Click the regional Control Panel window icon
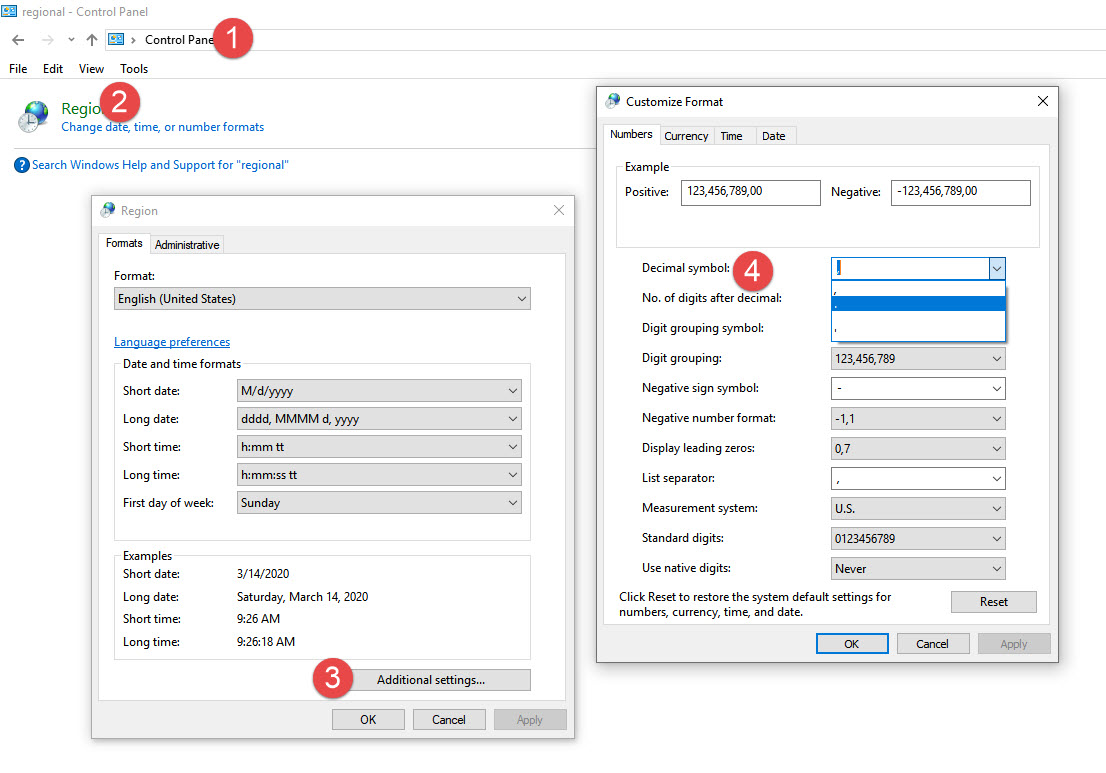The height and width of the screenshot is (773, 1106). click(x=9, y=11)
